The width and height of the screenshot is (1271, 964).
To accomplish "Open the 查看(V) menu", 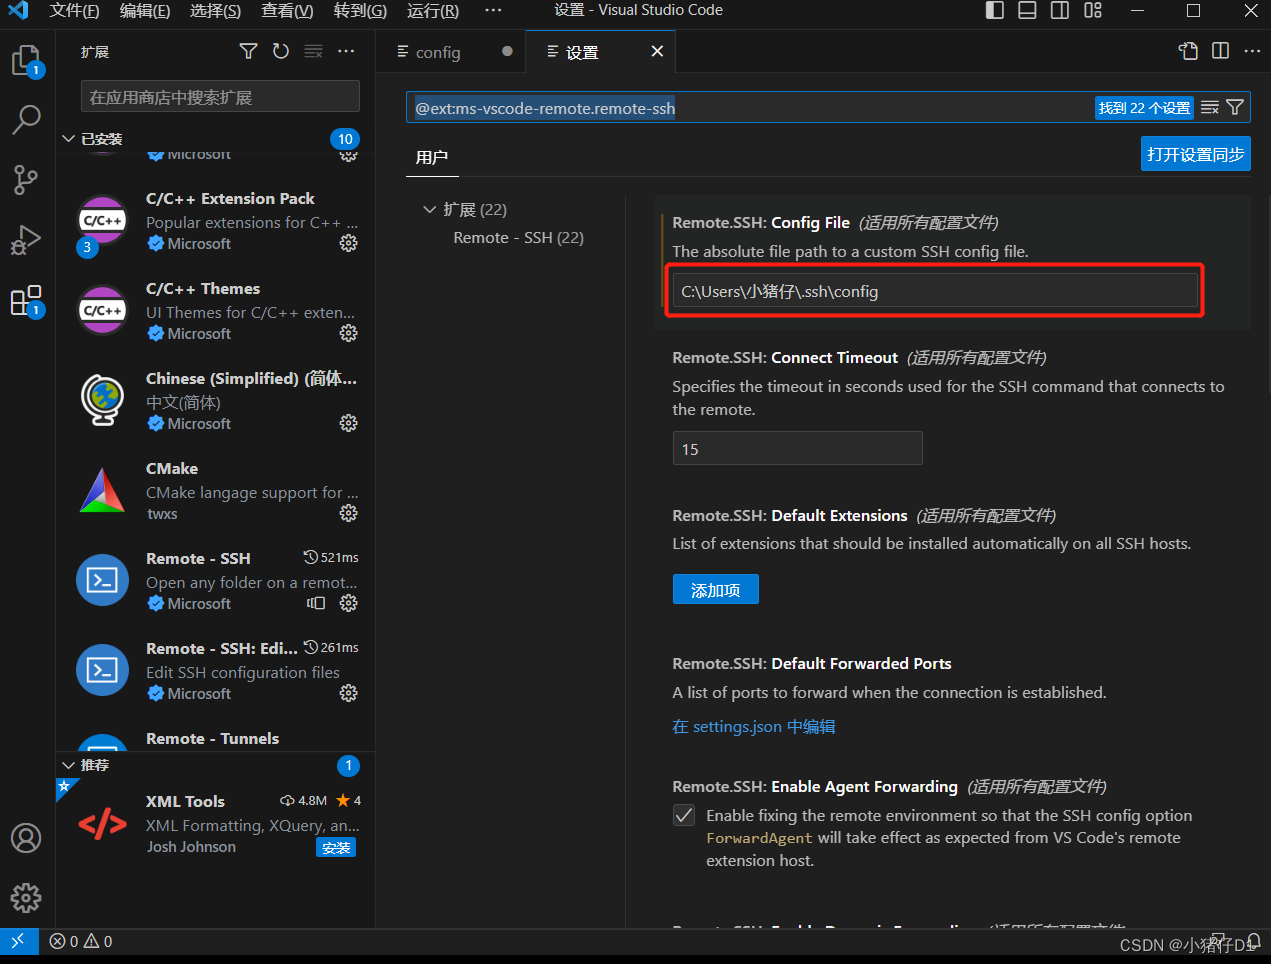I will [287, 11].
